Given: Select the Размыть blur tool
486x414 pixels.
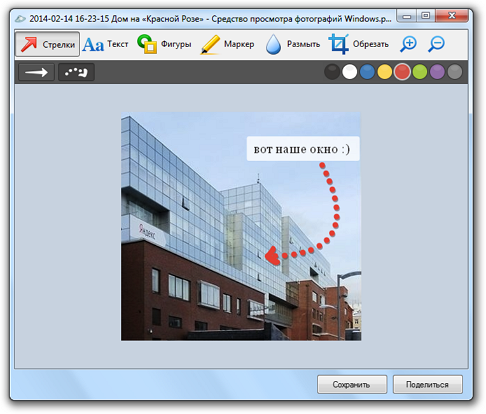Looking at the screenshot, I should click(x=293, y=44).
